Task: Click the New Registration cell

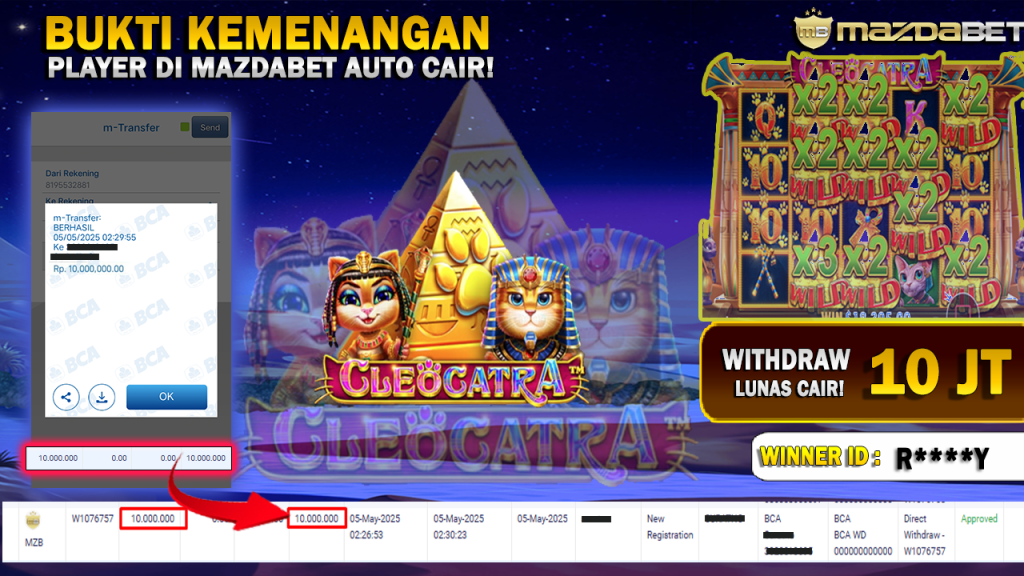Action: 669,526
